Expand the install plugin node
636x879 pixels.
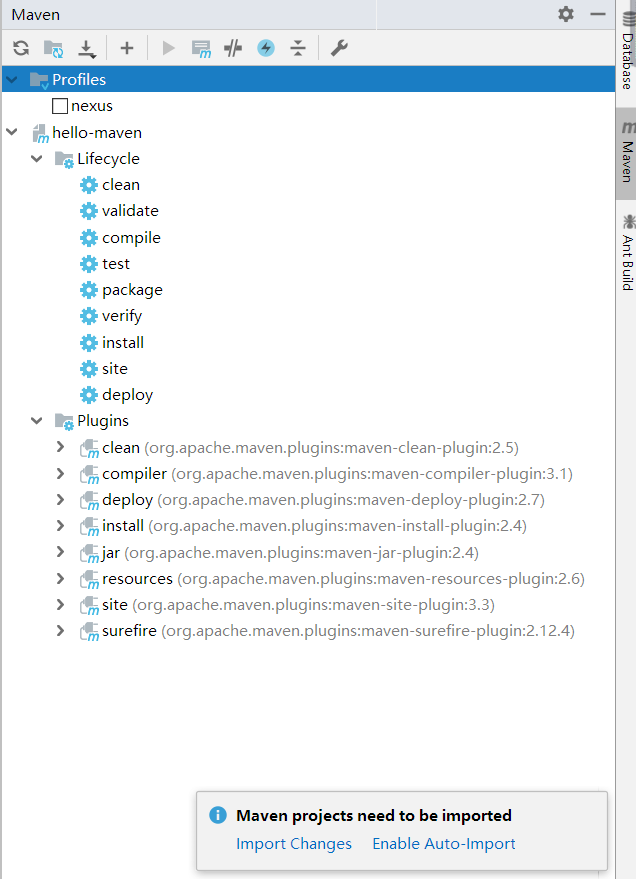(61, 525)
